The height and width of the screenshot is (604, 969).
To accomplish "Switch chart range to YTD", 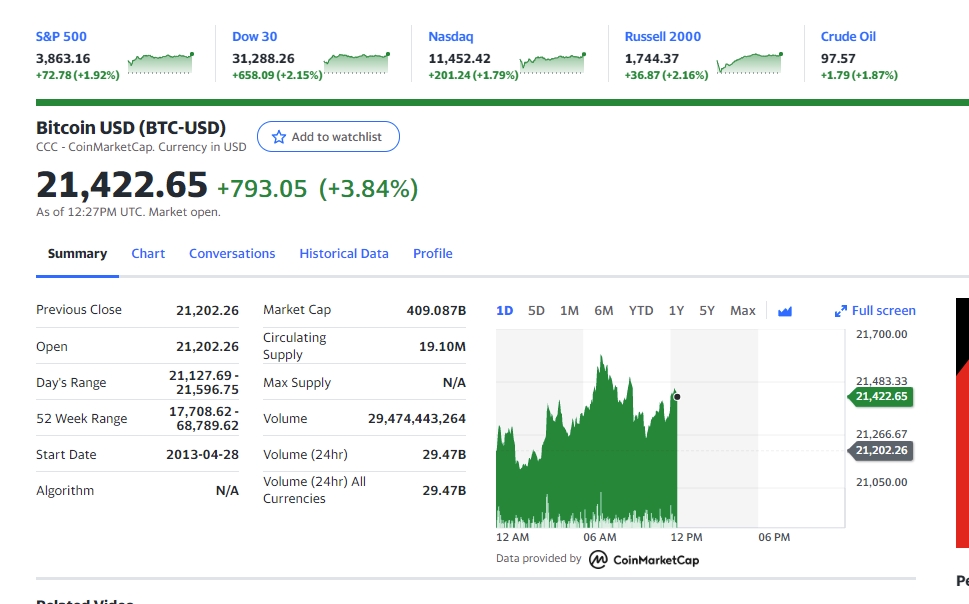I will pyautogui.click(x=641, y=310).
